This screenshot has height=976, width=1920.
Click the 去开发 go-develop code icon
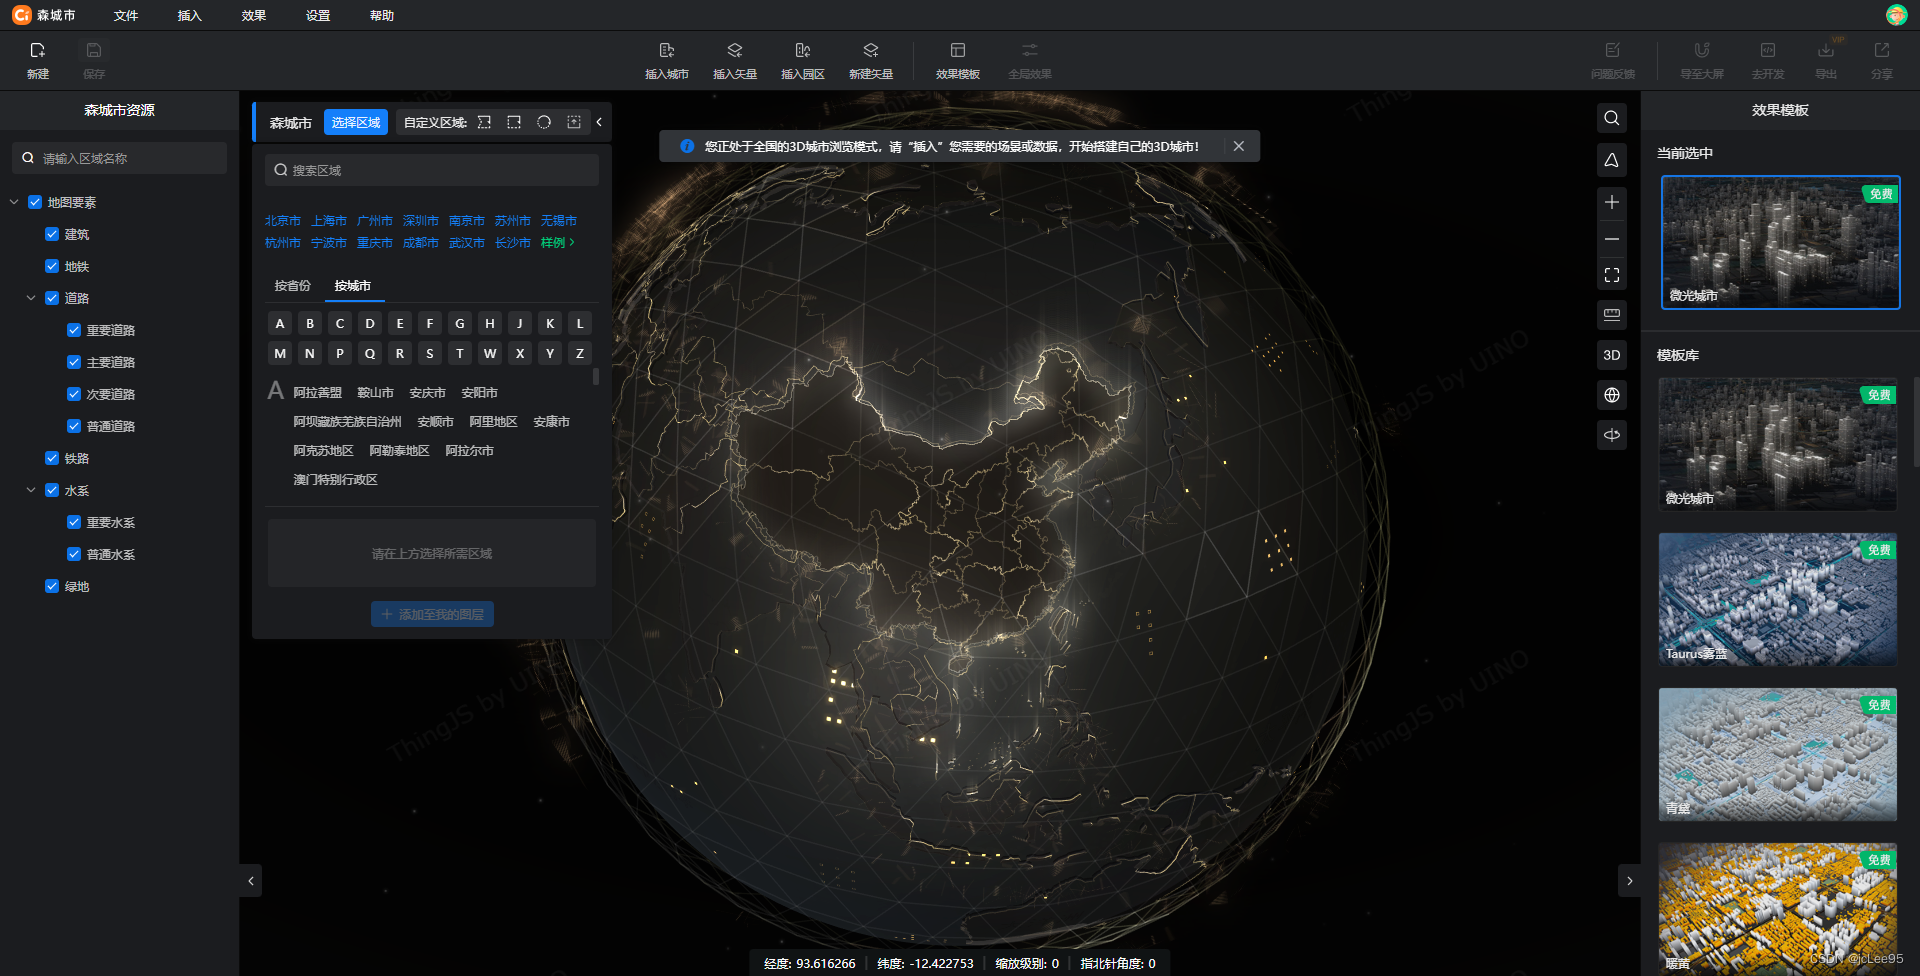pyautogui.click(x=1768, y=50)
